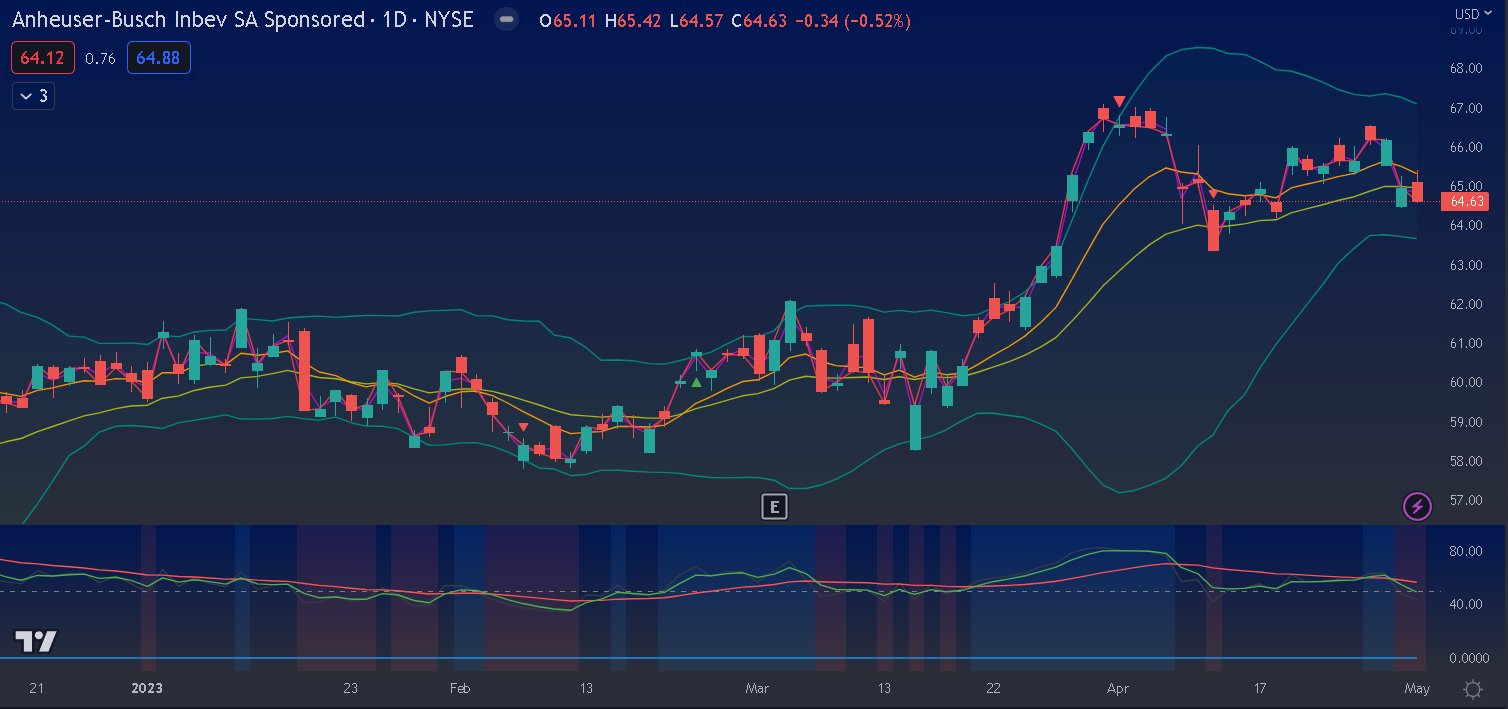Click the 67.00 price axis label
This screenshot has width=1508, height=709.
coord(1466,108)
